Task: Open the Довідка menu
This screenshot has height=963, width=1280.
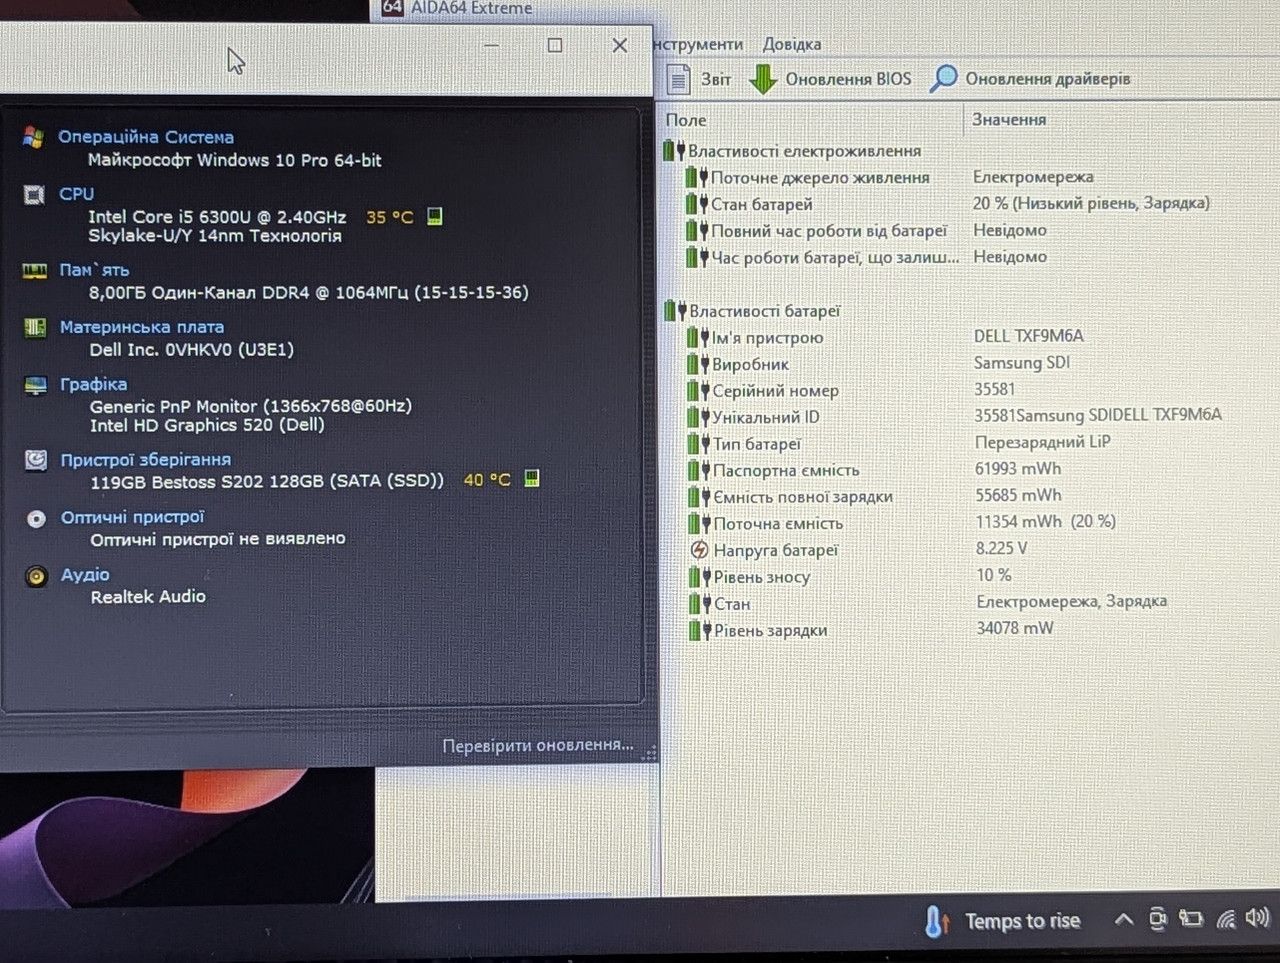Action: point(792,44)
